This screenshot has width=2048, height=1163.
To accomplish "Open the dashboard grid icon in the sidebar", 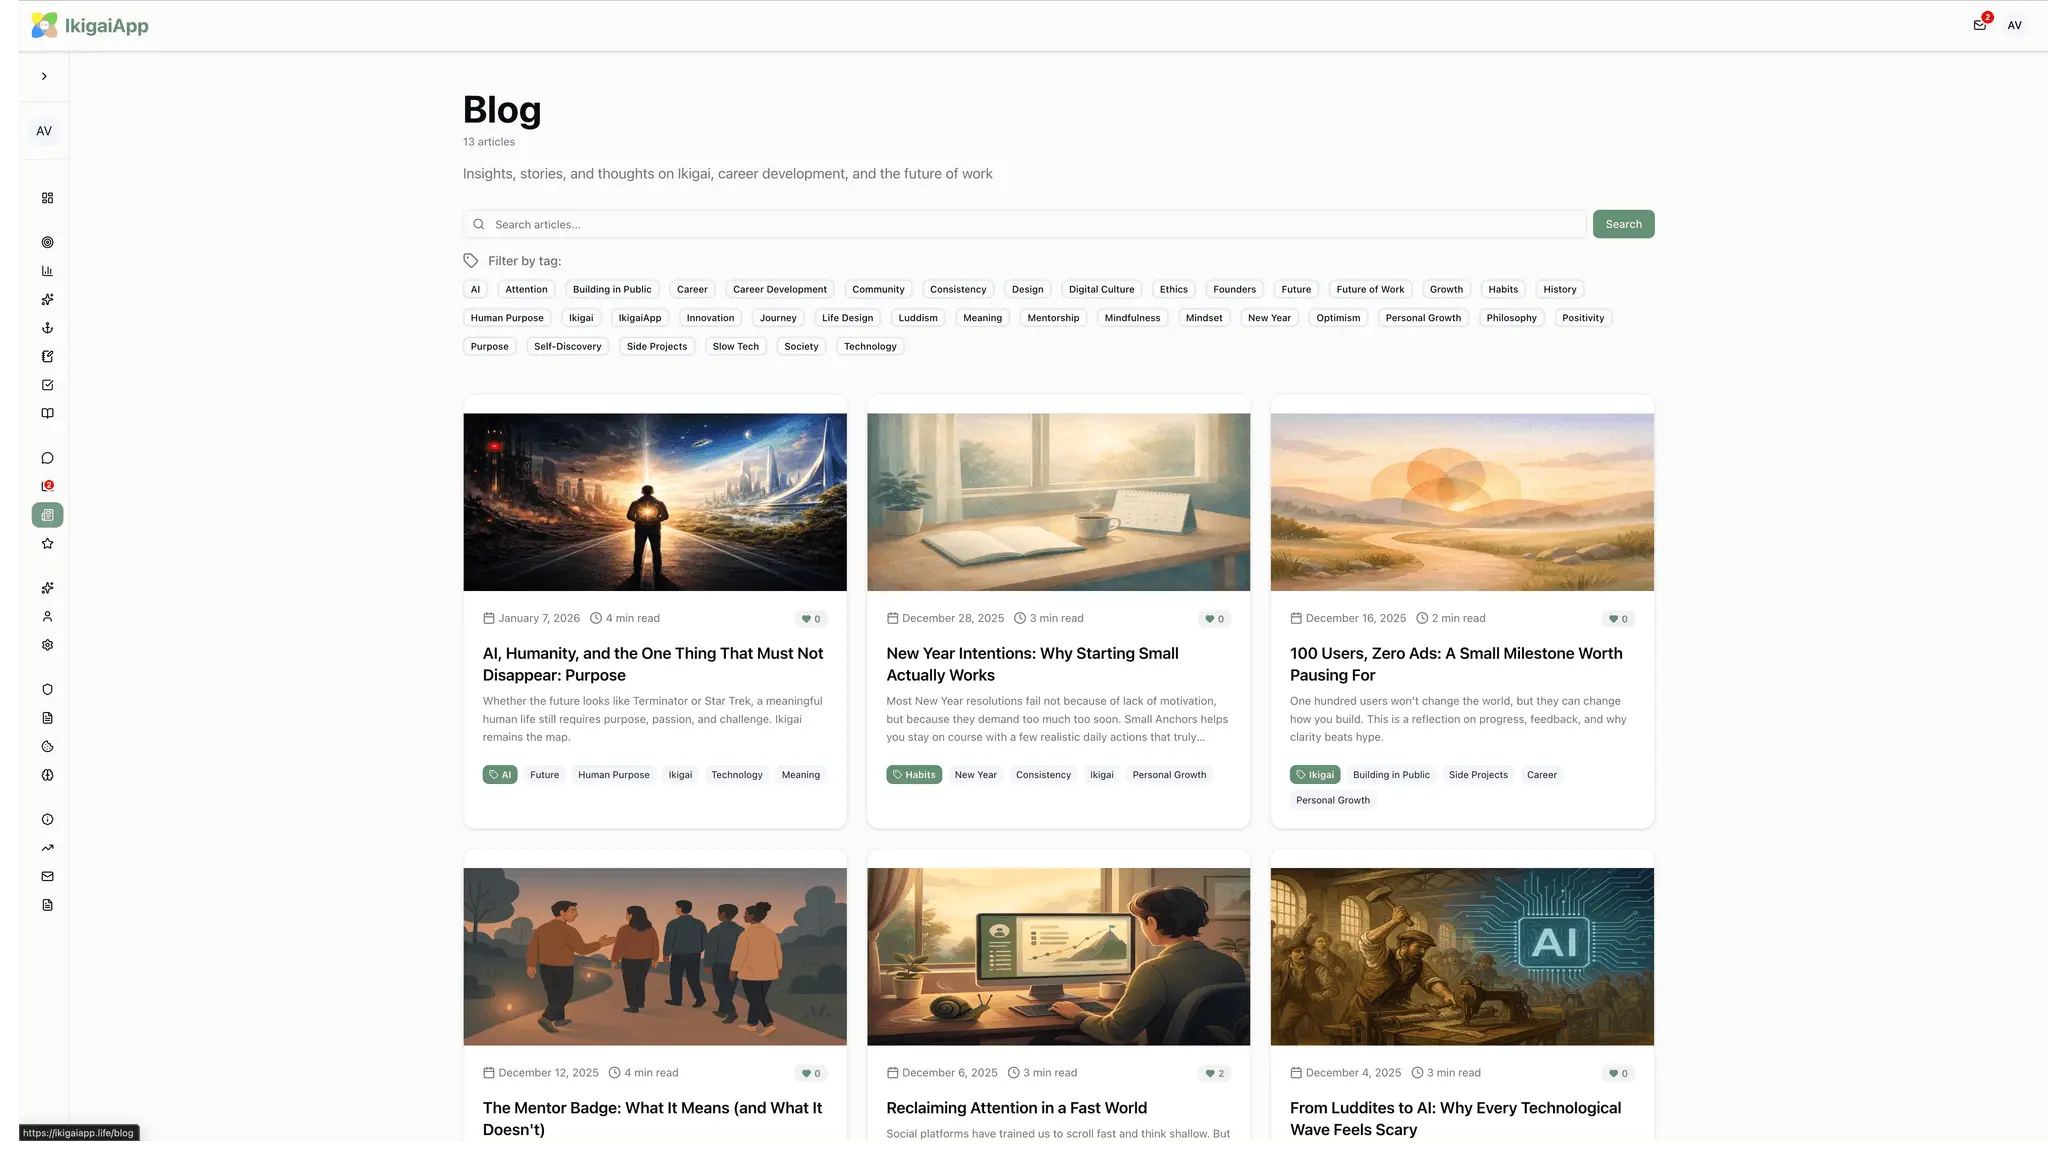I will coord(47,198).
